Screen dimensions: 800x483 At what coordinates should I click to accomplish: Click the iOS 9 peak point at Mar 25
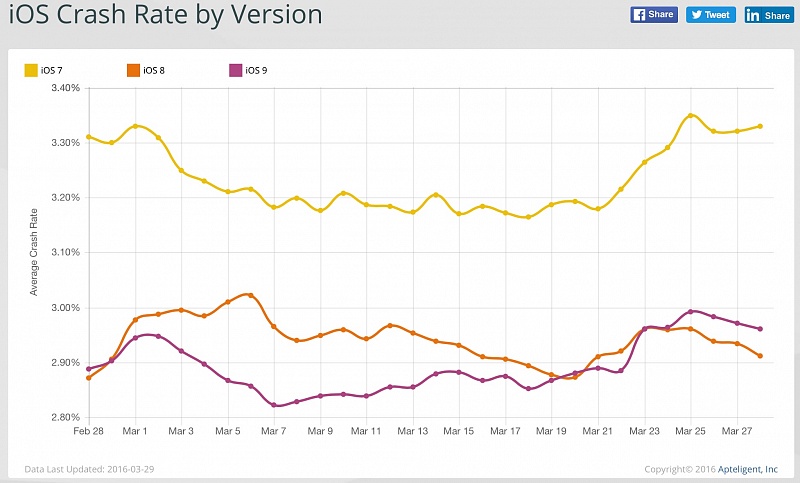tap(691, 311)
